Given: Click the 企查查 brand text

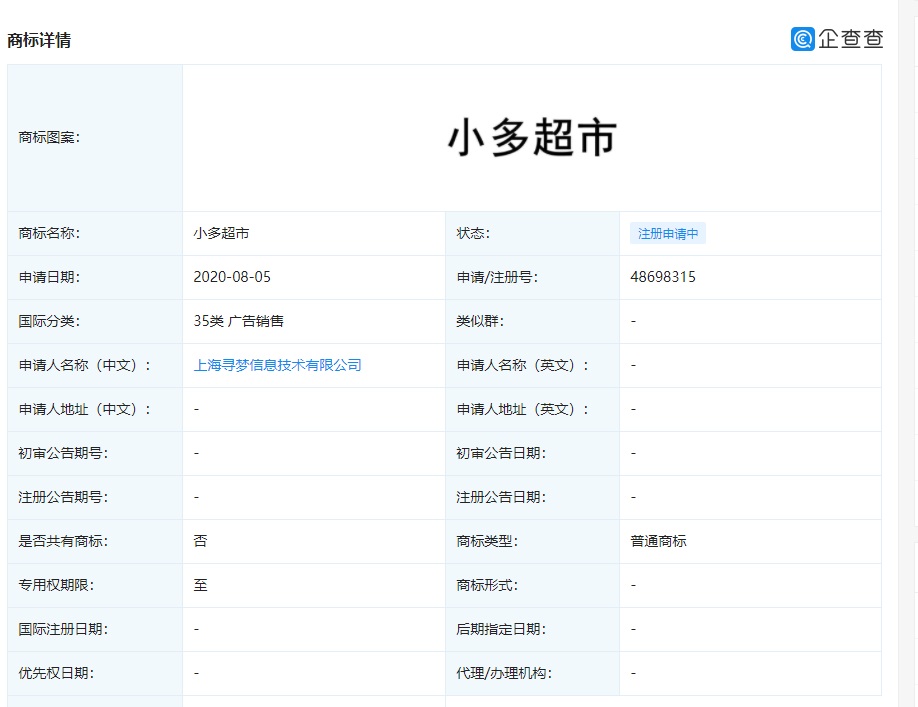Looking at the screenshot, I should click(851, 39).
